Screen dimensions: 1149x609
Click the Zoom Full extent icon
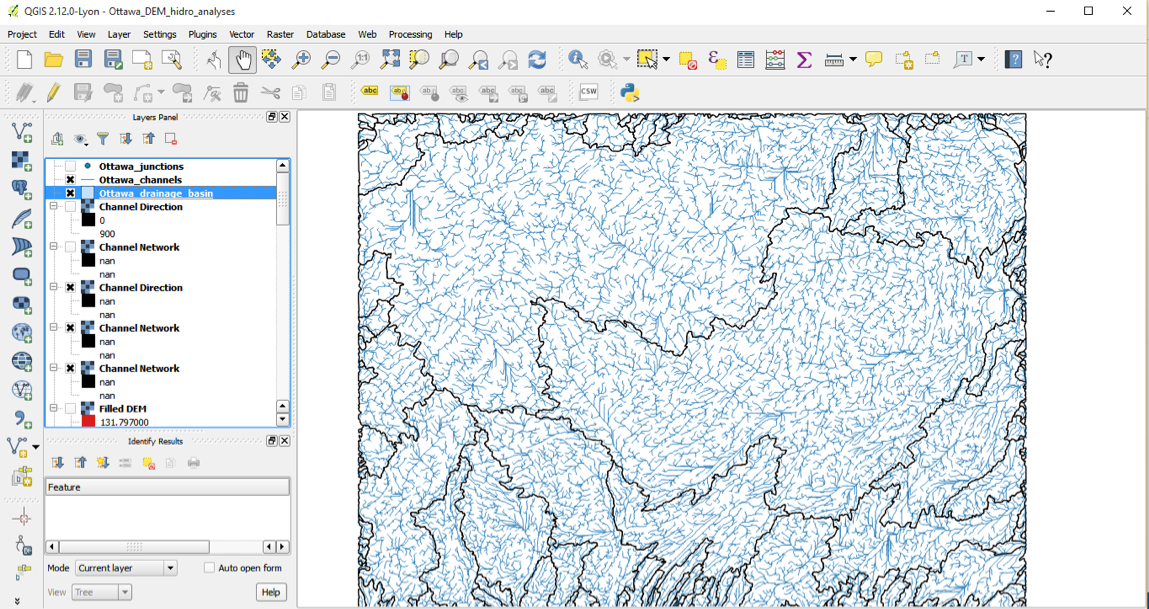coord(390,60)
